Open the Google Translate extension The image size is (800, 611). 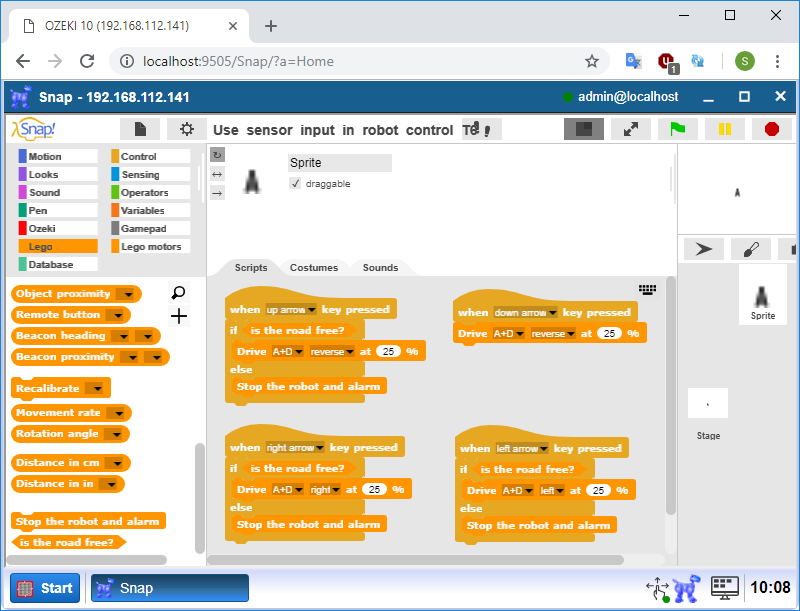click(x=633, y=61)
